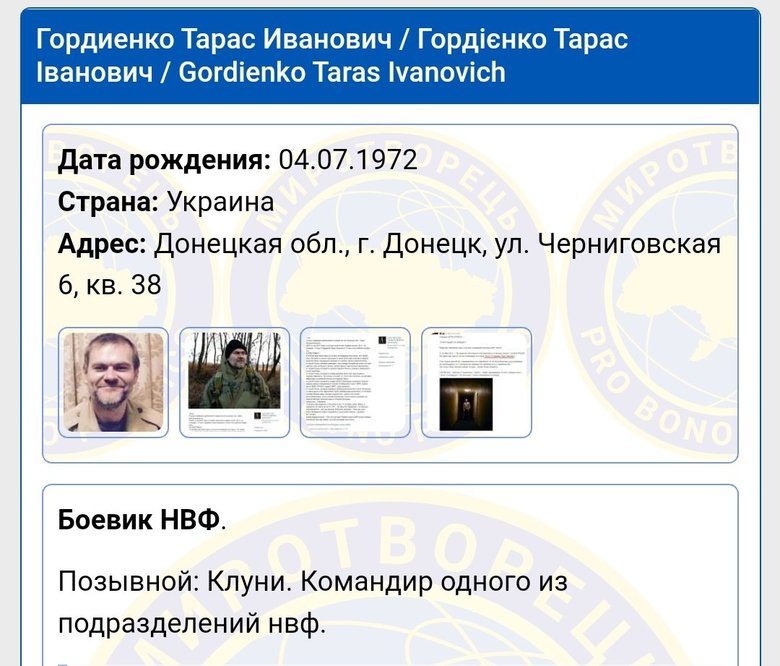The width and height of the screenshot is (780, 666).
Task: Open the smiling man portrait thumbnail
Action: point(112,383)
